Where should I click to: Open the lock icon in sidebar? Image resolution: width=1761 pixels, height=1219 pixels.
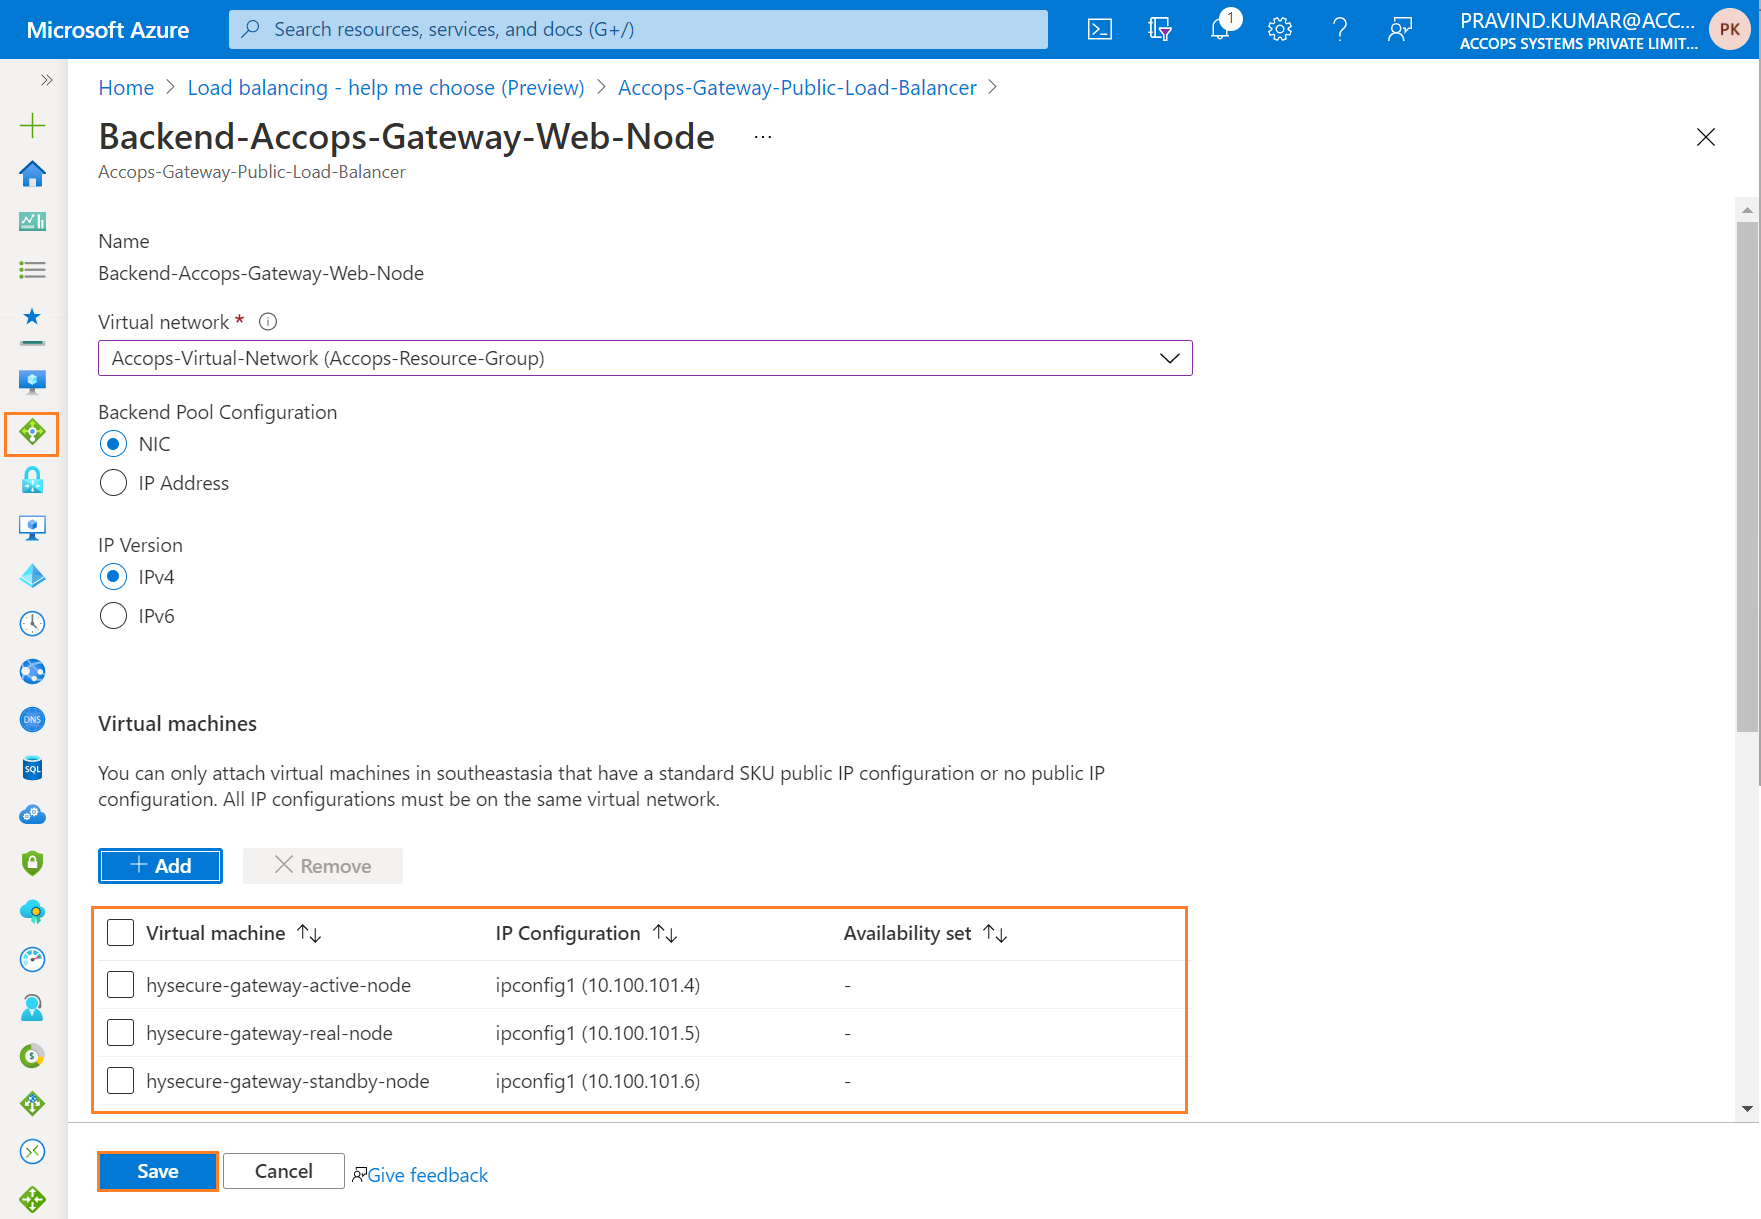pos(32,481)
